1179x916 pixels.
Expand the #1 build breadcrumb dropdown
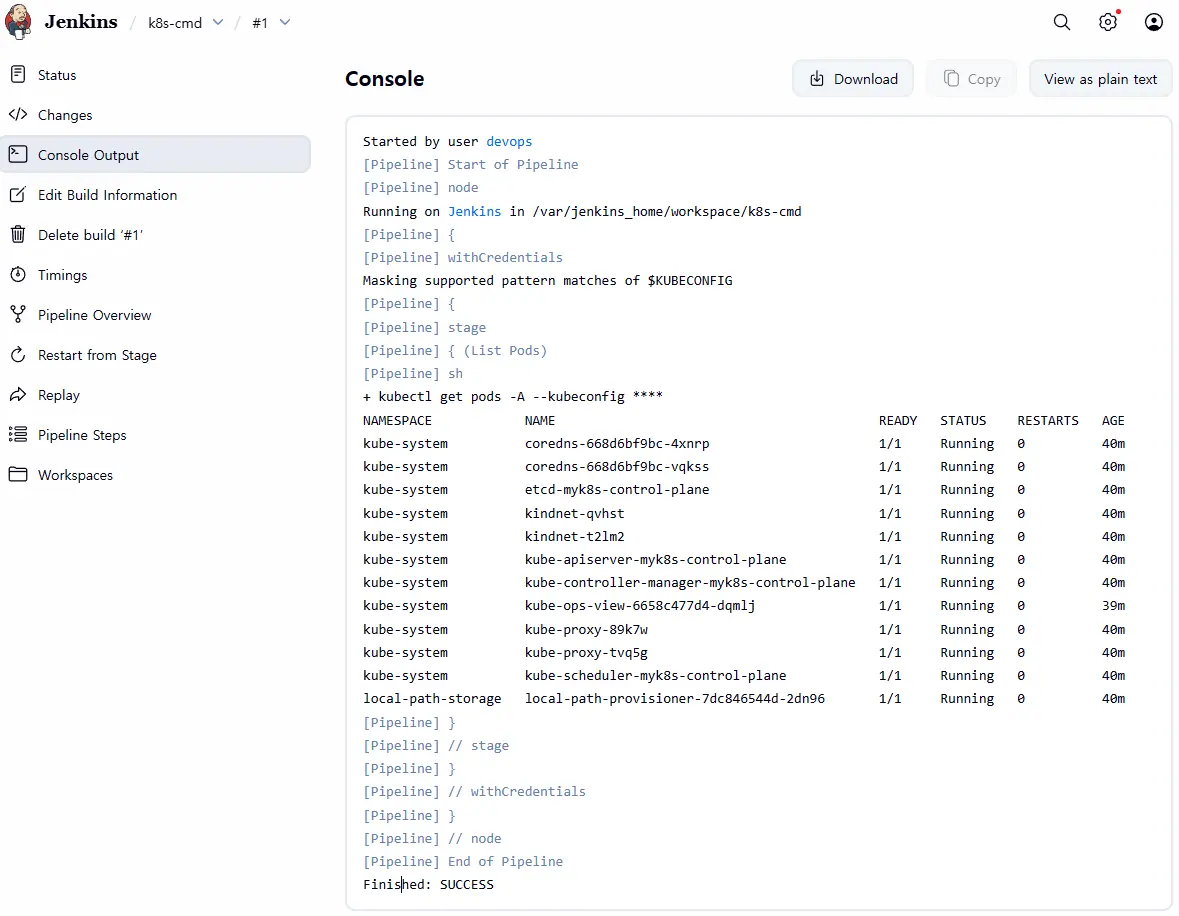click(285, 23)
